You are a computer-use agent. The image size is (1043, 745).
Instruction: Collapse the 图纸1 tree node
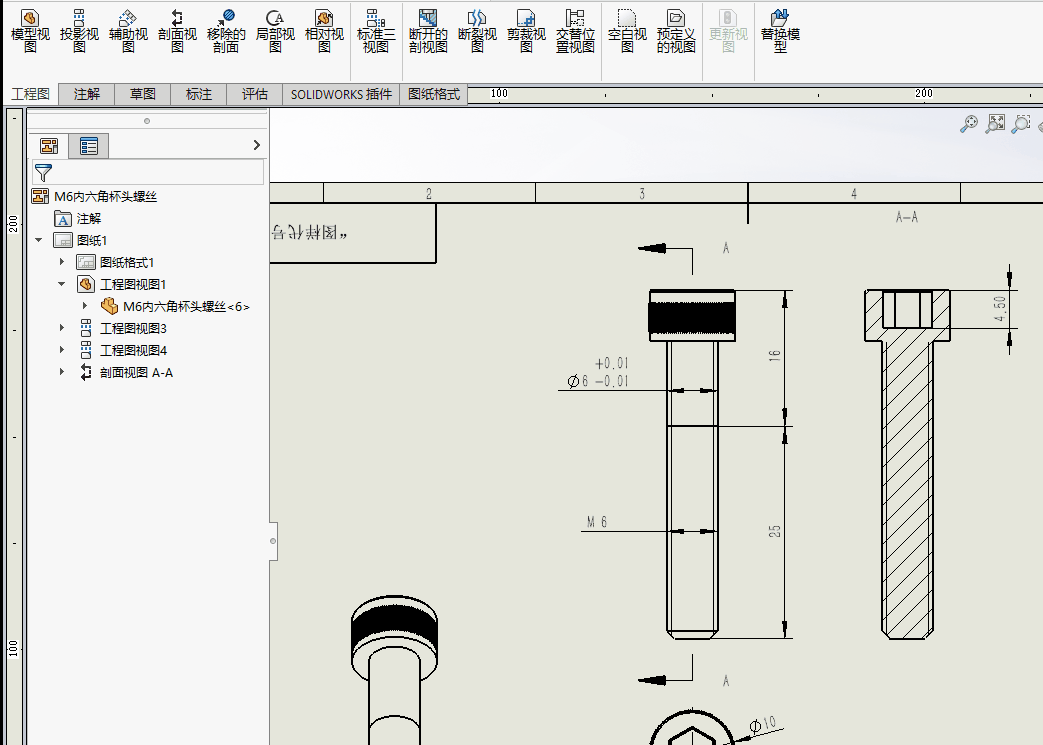pos(39,240)
